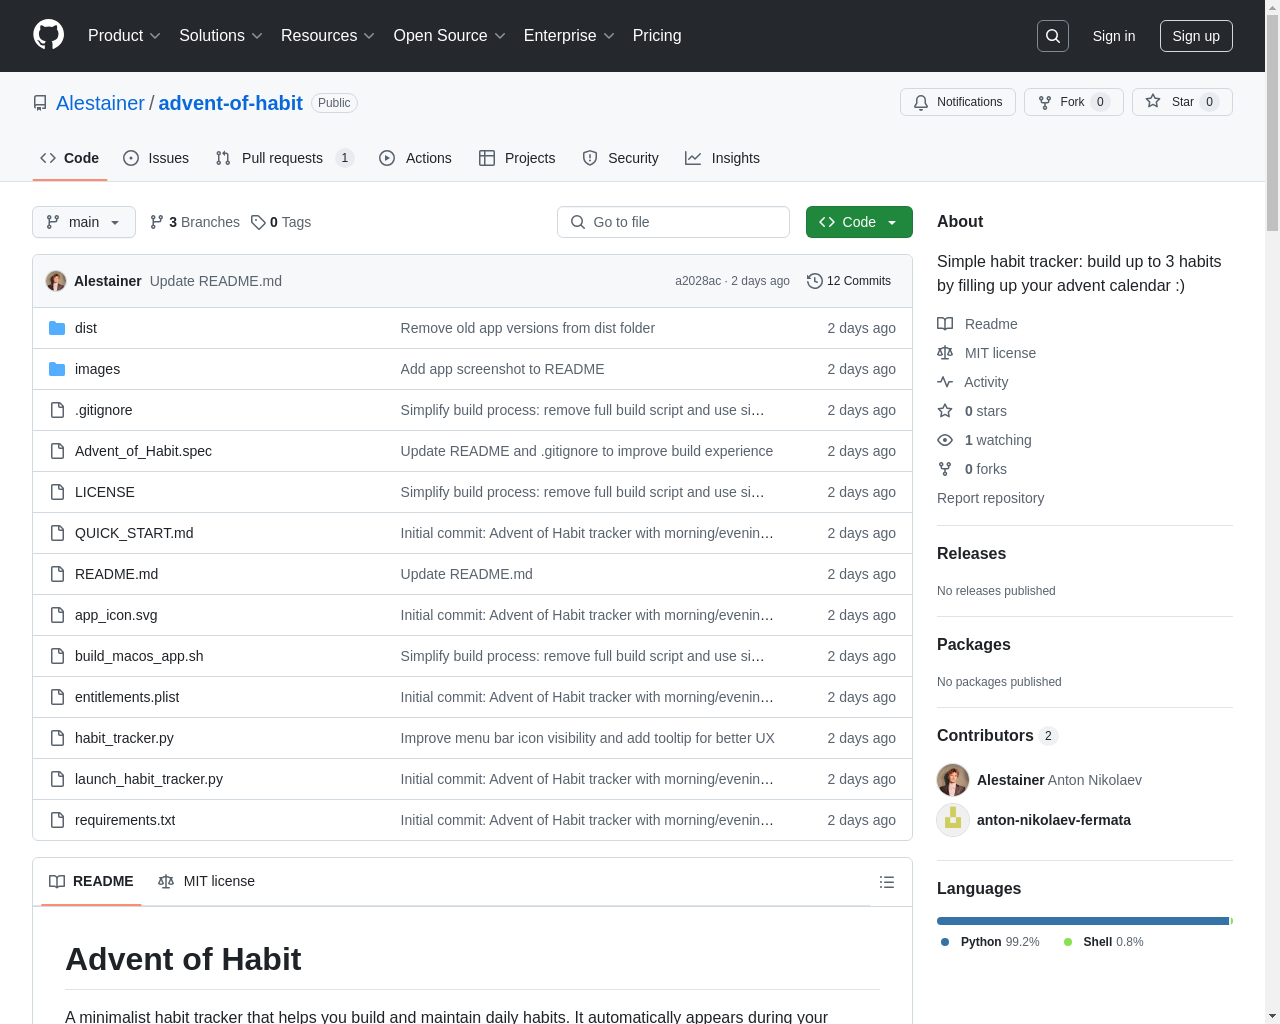This screenshot has width=1280, height=1024.
Task: Click the file icon next to .gitignore
Action: coord(57,410)
